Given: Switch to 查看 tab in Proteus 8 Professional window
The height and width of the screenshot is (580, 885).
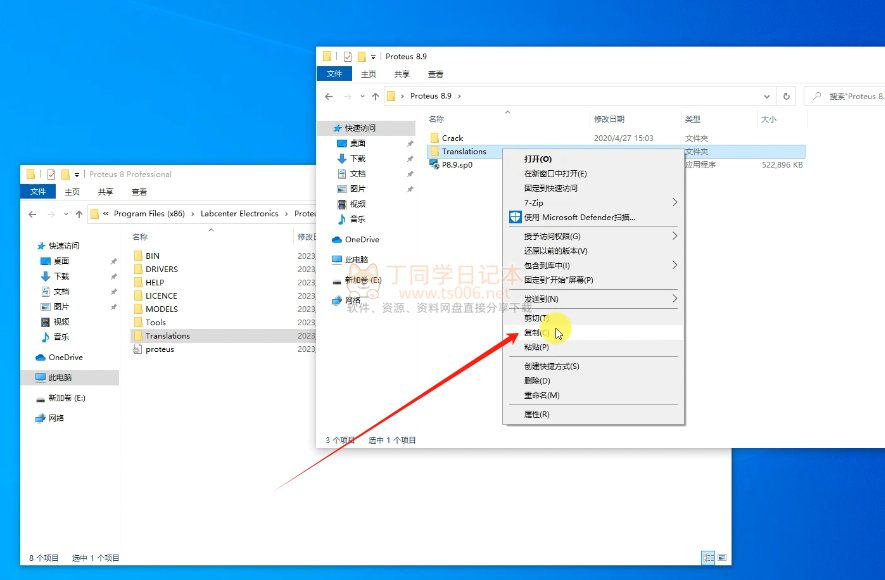Looking at the screenshot, I should pyautogui.click(x=139, y=192).
